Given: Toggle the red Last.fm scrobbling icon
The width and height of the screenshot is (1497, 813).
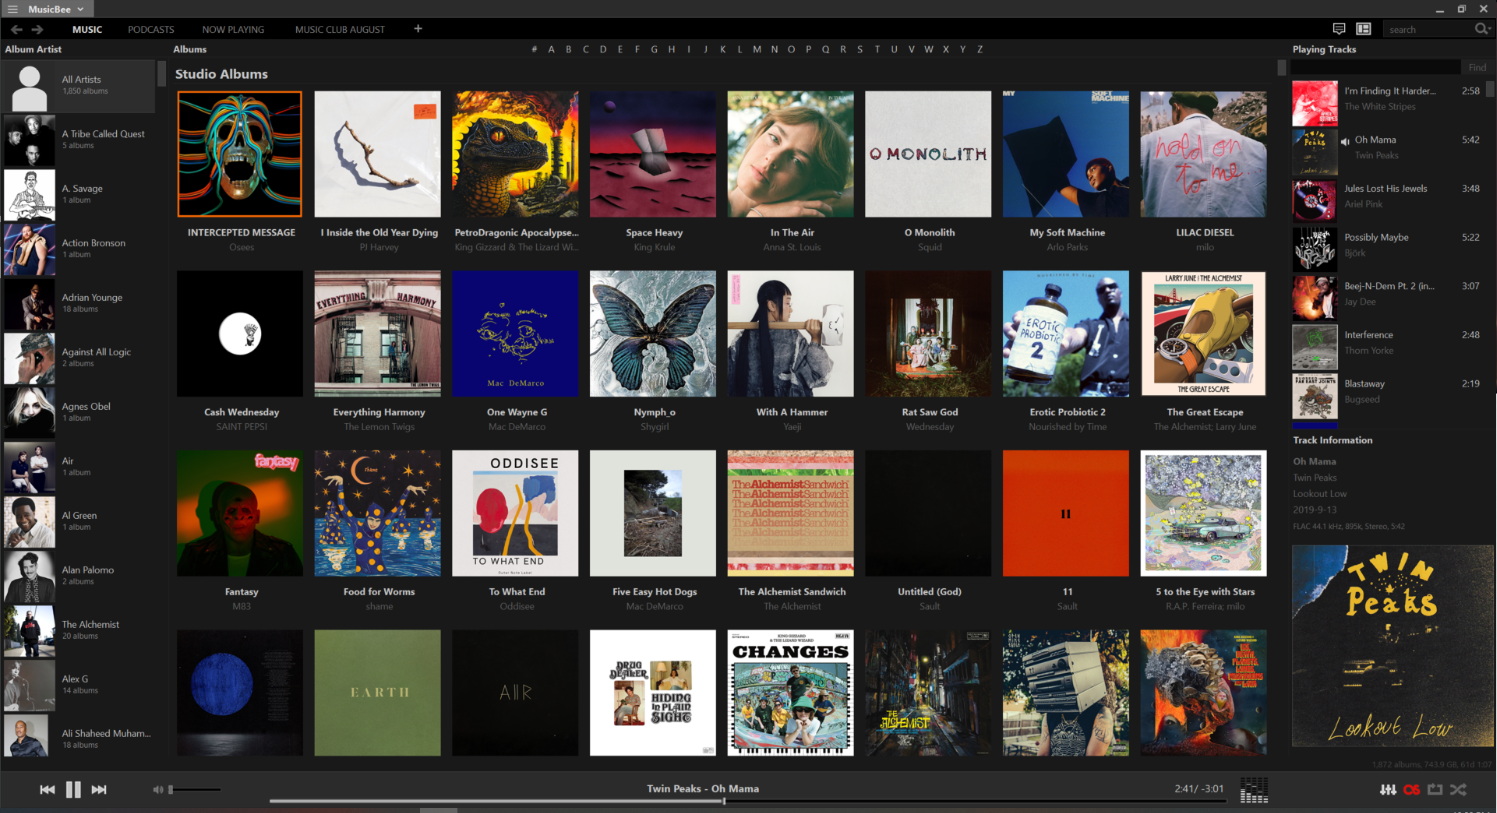Looking at the screenshot, I should coord(1412,790).
